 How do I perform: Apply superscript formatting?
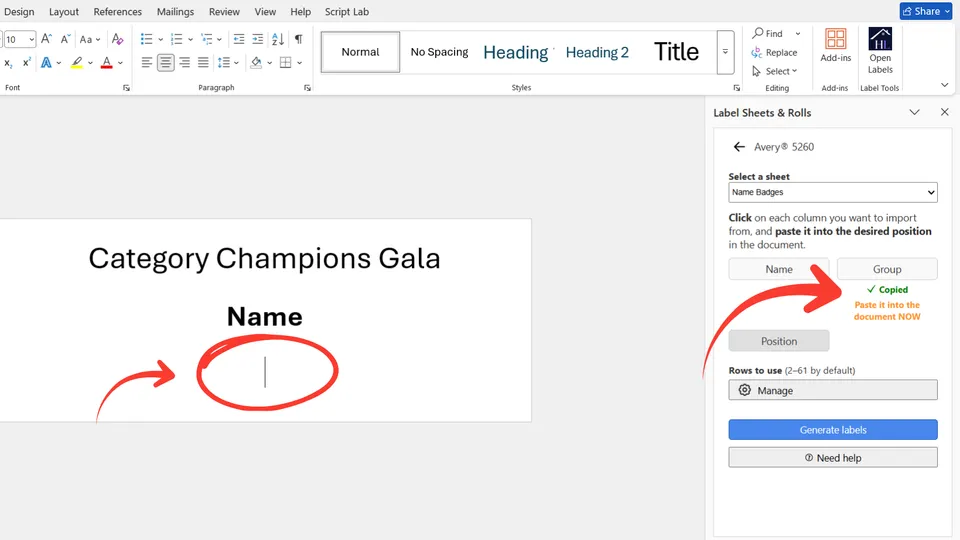point(26,62)
